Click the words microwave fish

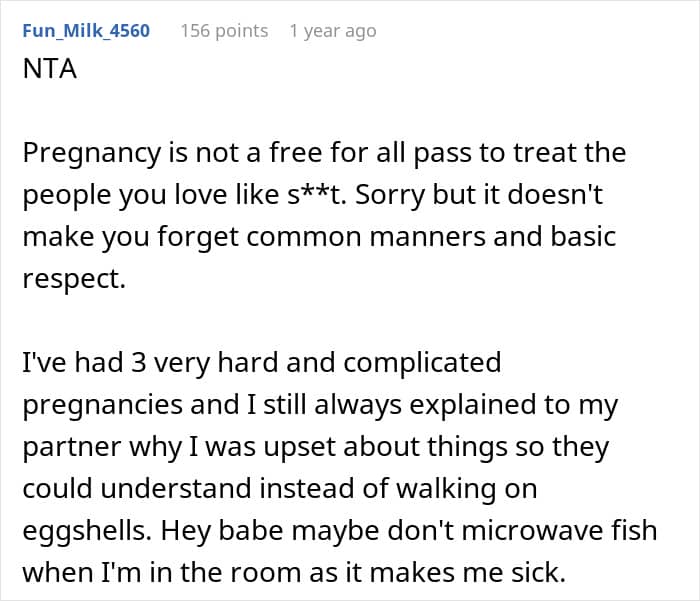point(559,530)
